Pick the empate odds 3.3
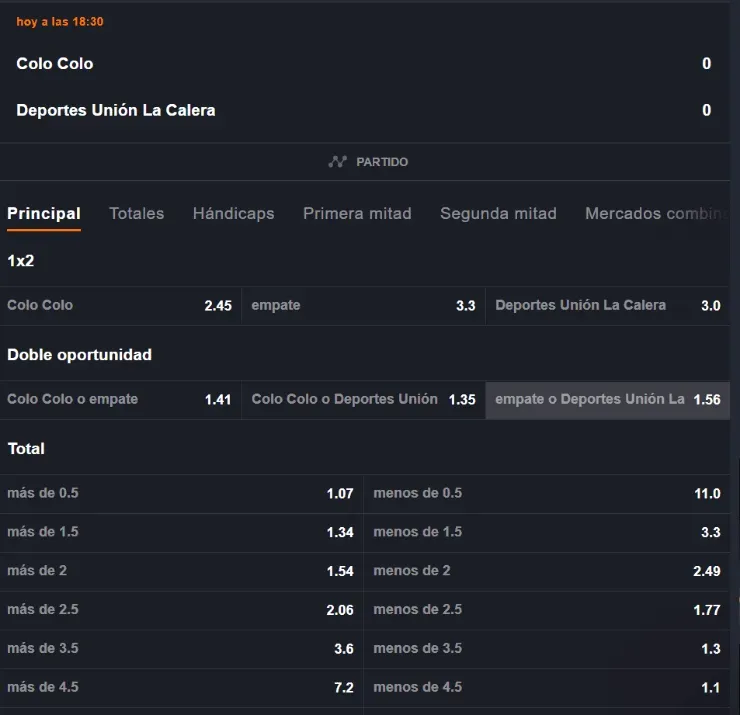The width and height of the screenshot is (740, 715). tap(364, 305)
